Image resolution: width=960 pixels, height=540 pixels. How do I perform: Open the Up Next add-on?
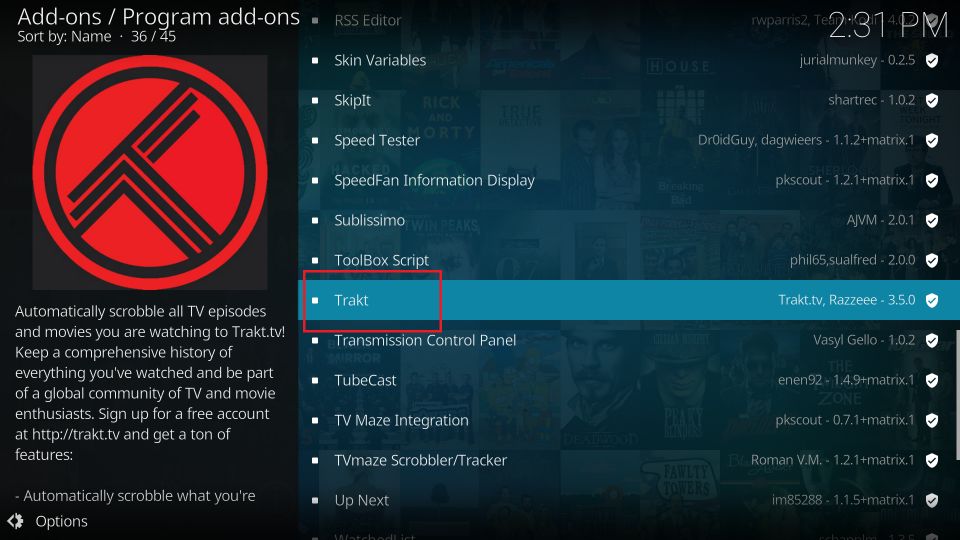629,500
